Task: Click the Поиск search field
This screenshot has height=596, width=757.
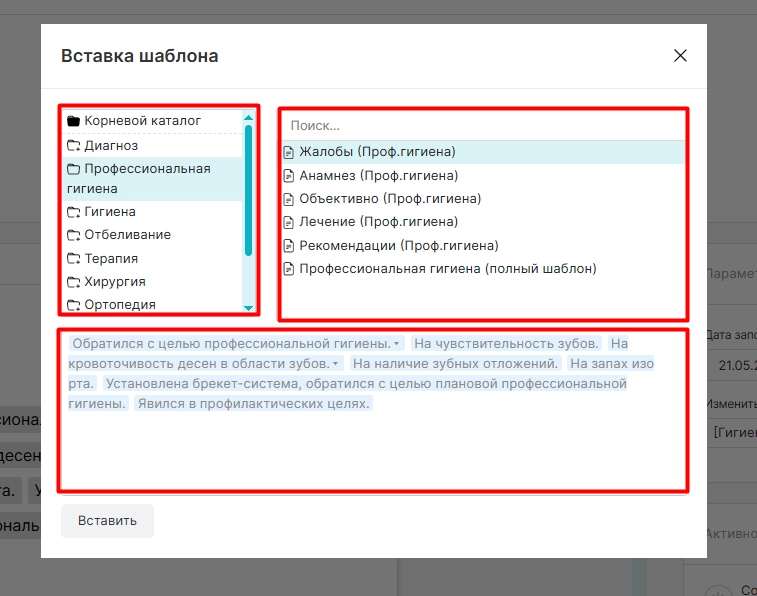Action: pos(483,126)
